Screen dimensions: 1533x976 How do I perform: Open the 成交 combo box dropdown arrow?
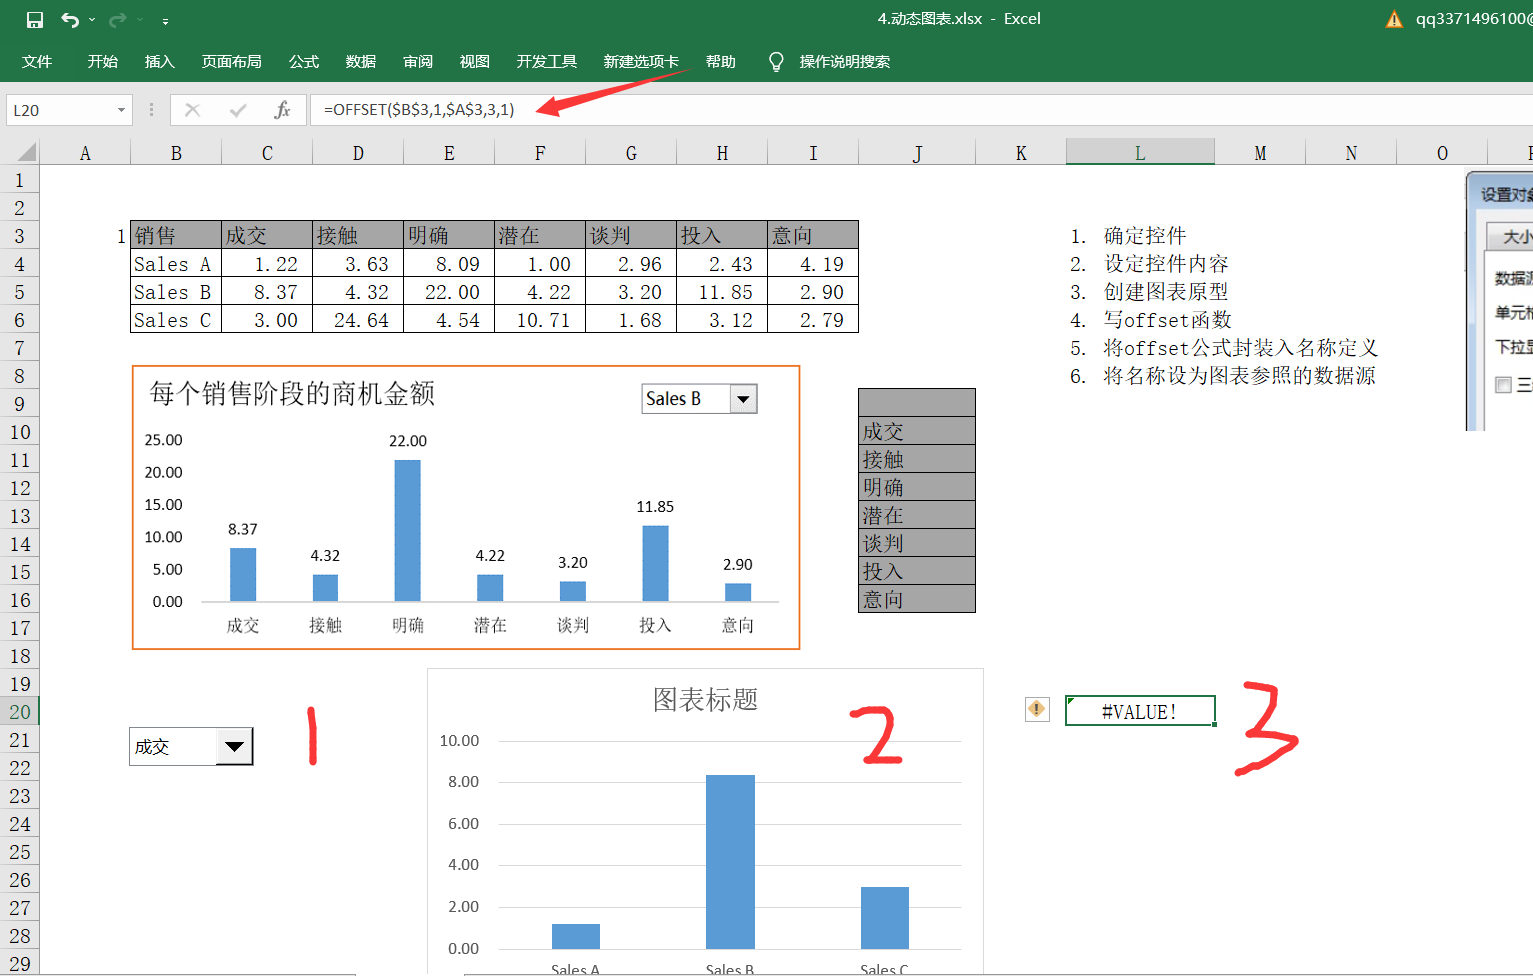pyautogui.click(x=234, y=746)
